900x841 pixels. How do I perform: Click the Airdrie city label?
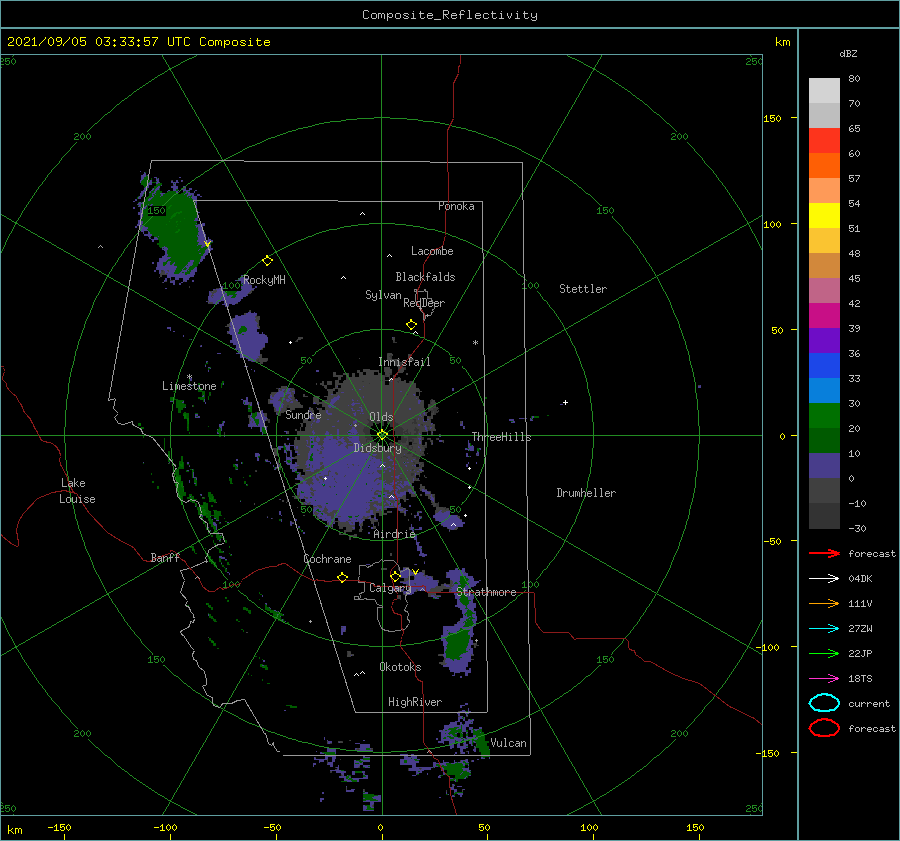pos(394,534)
